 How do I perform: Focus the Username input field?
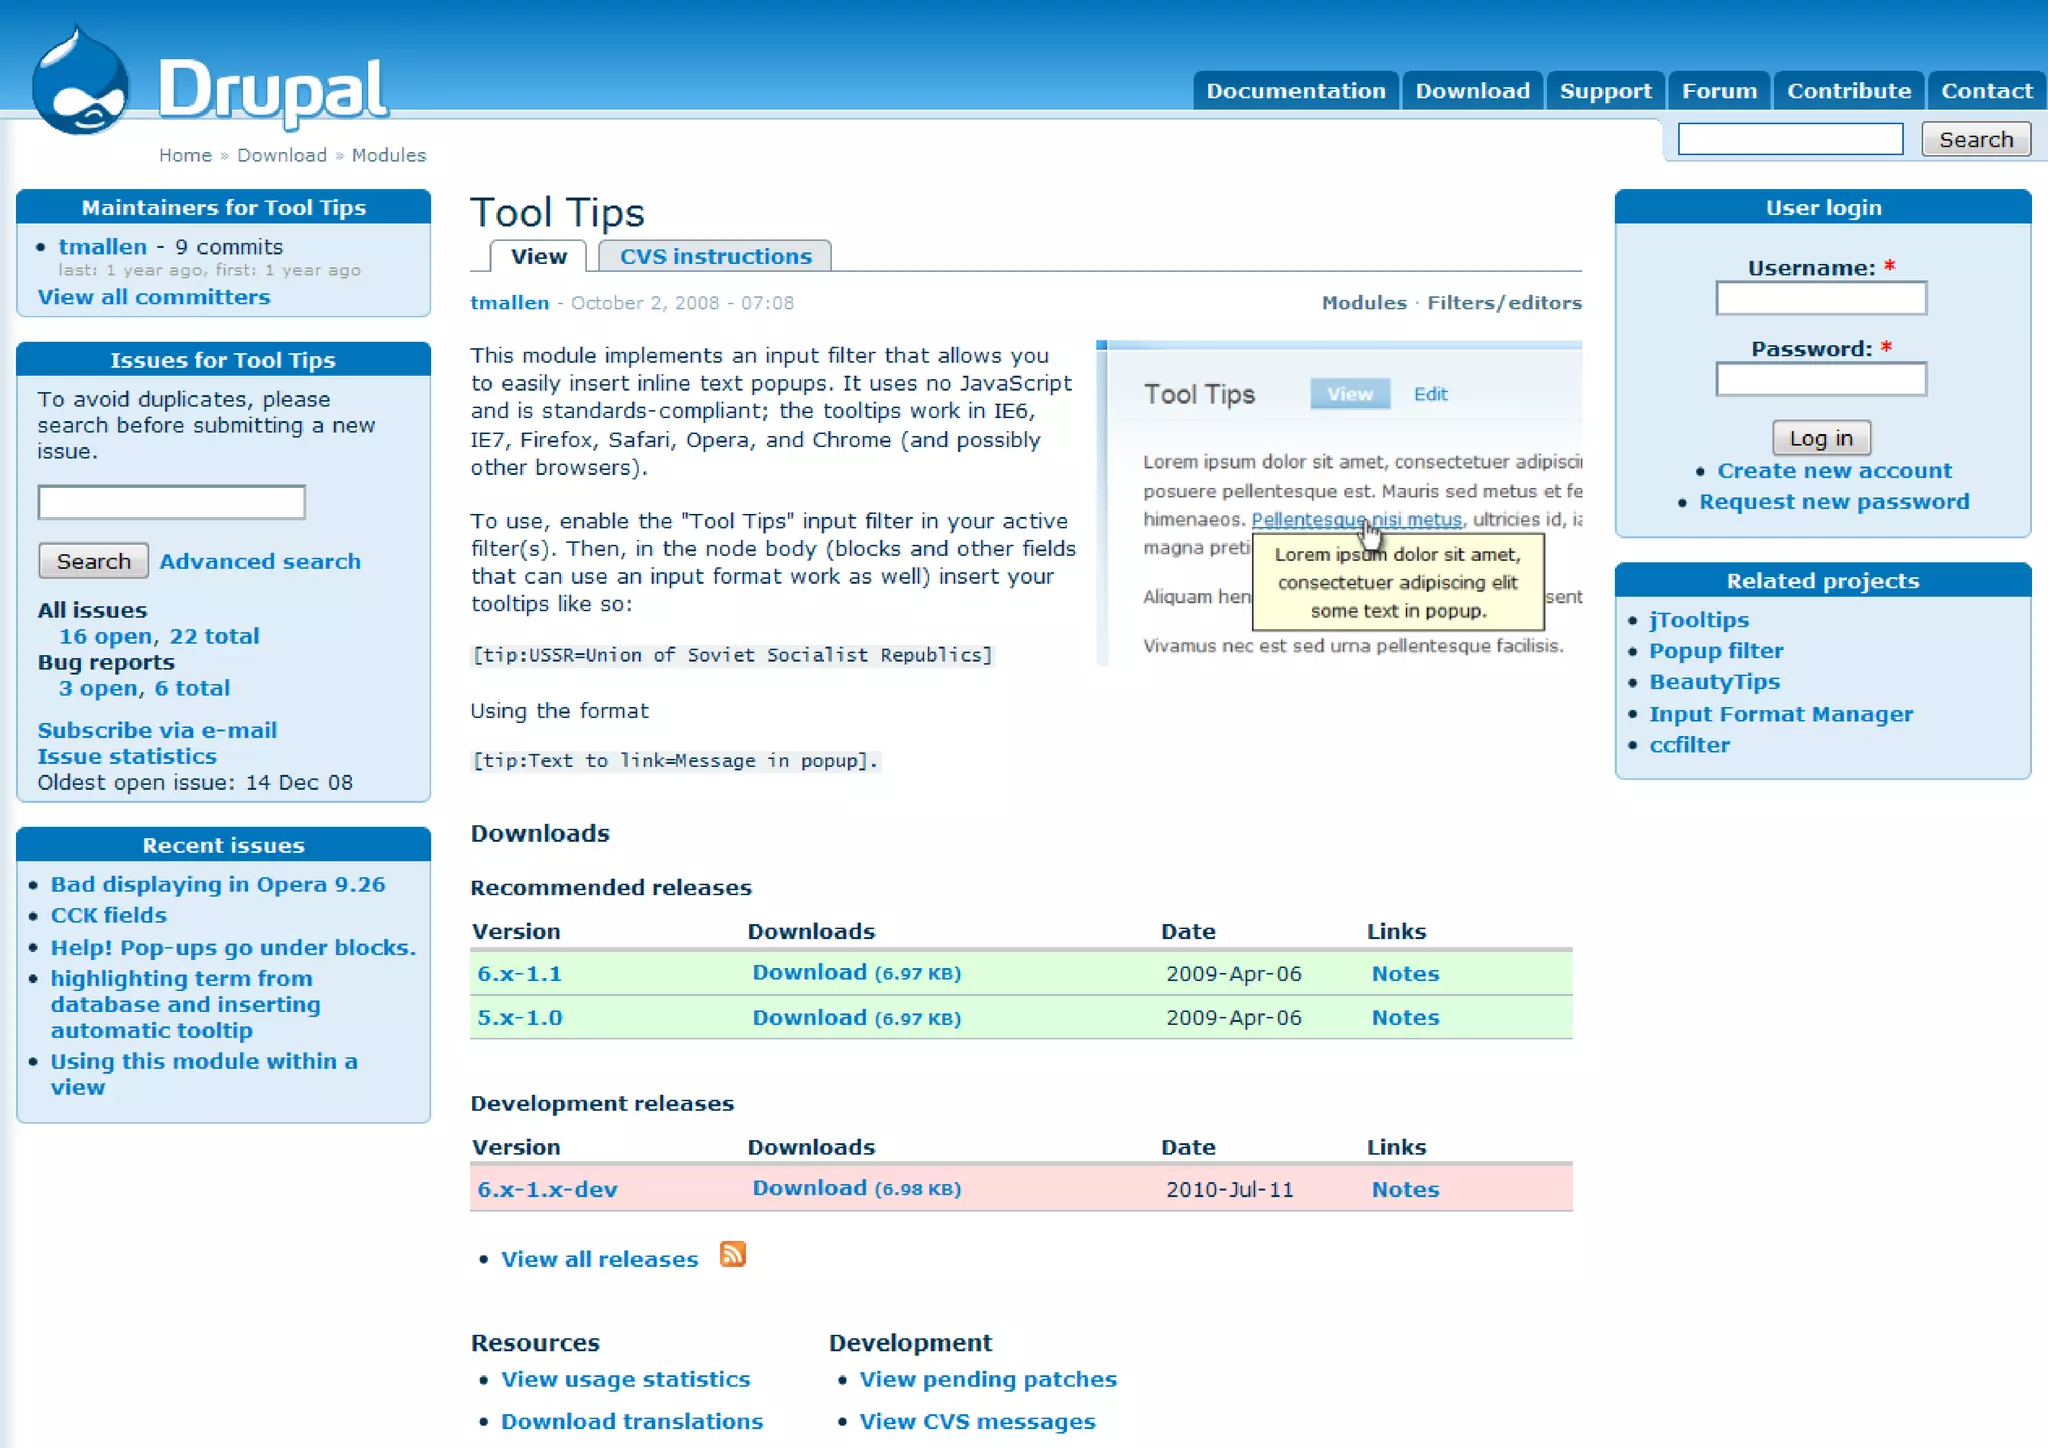pos(1820,298)
